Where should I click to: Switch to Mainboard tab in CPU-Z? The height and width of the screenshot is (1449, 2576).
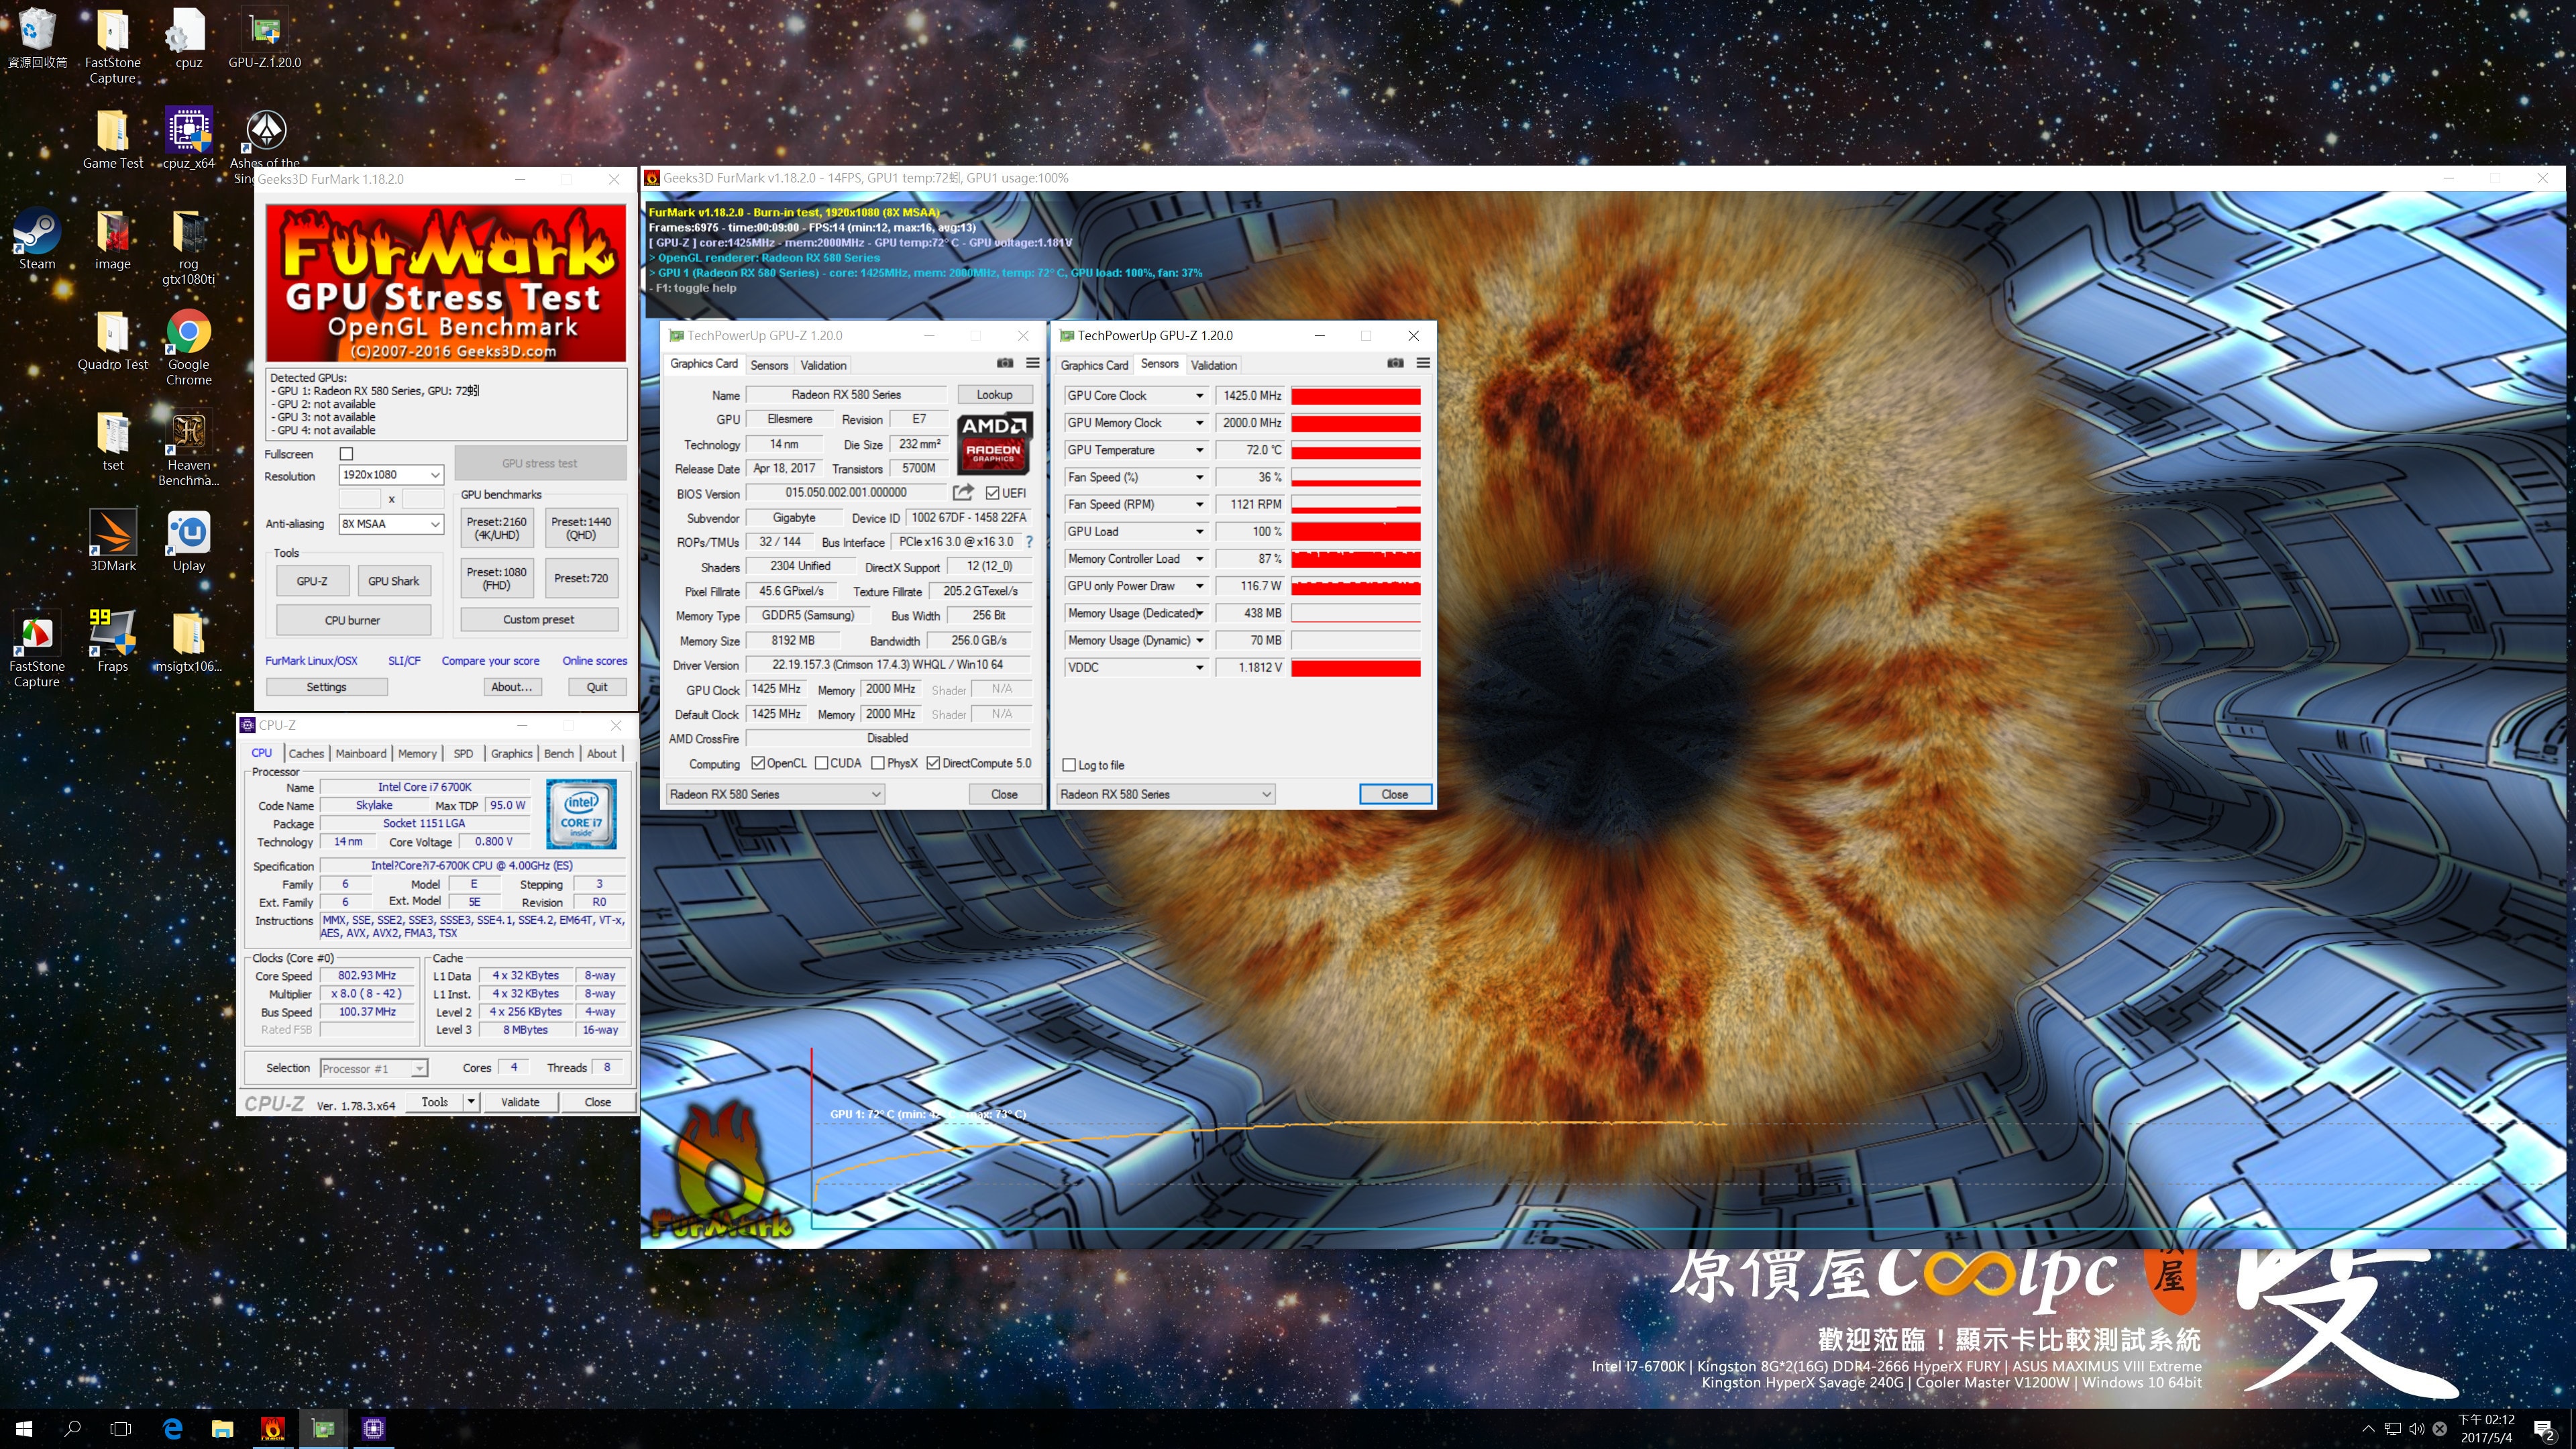click(361, 754)
